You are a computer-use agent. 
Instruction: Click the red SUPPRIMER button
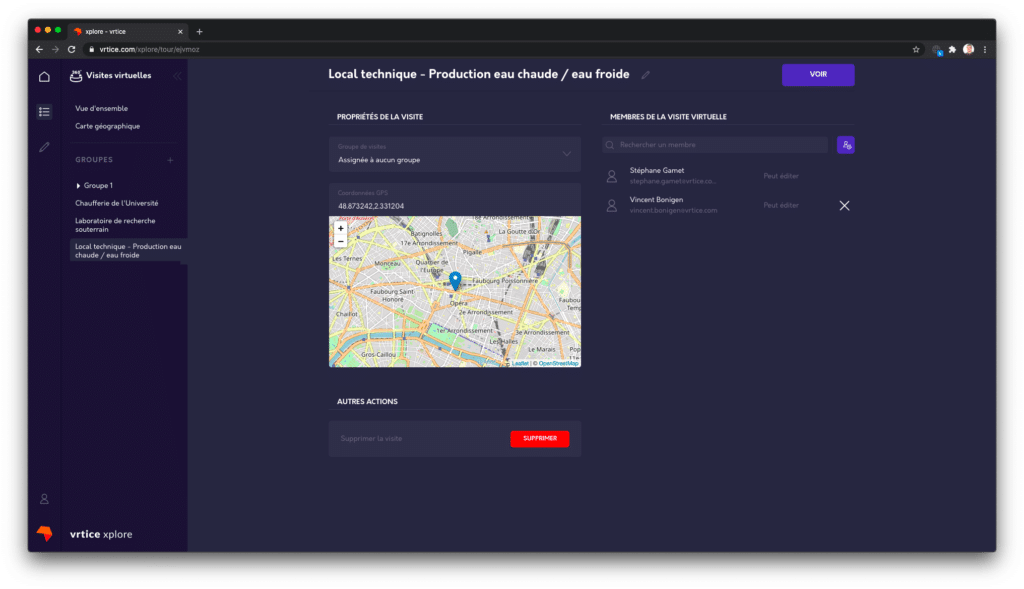[539, 439]
